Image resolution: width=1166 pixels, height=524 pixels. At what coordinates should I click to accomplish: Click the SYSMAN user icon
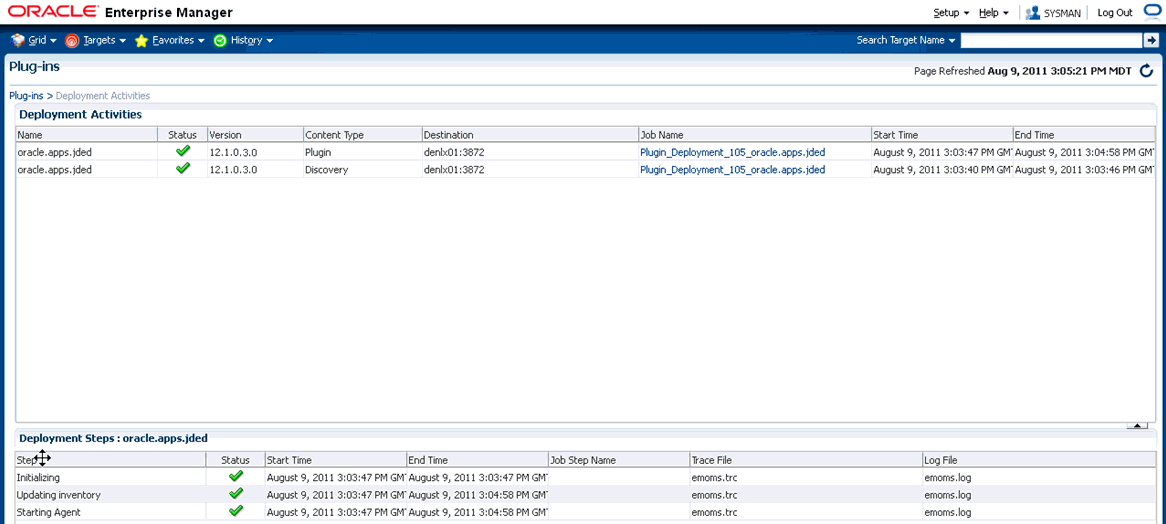click(x=1032, y=13)
